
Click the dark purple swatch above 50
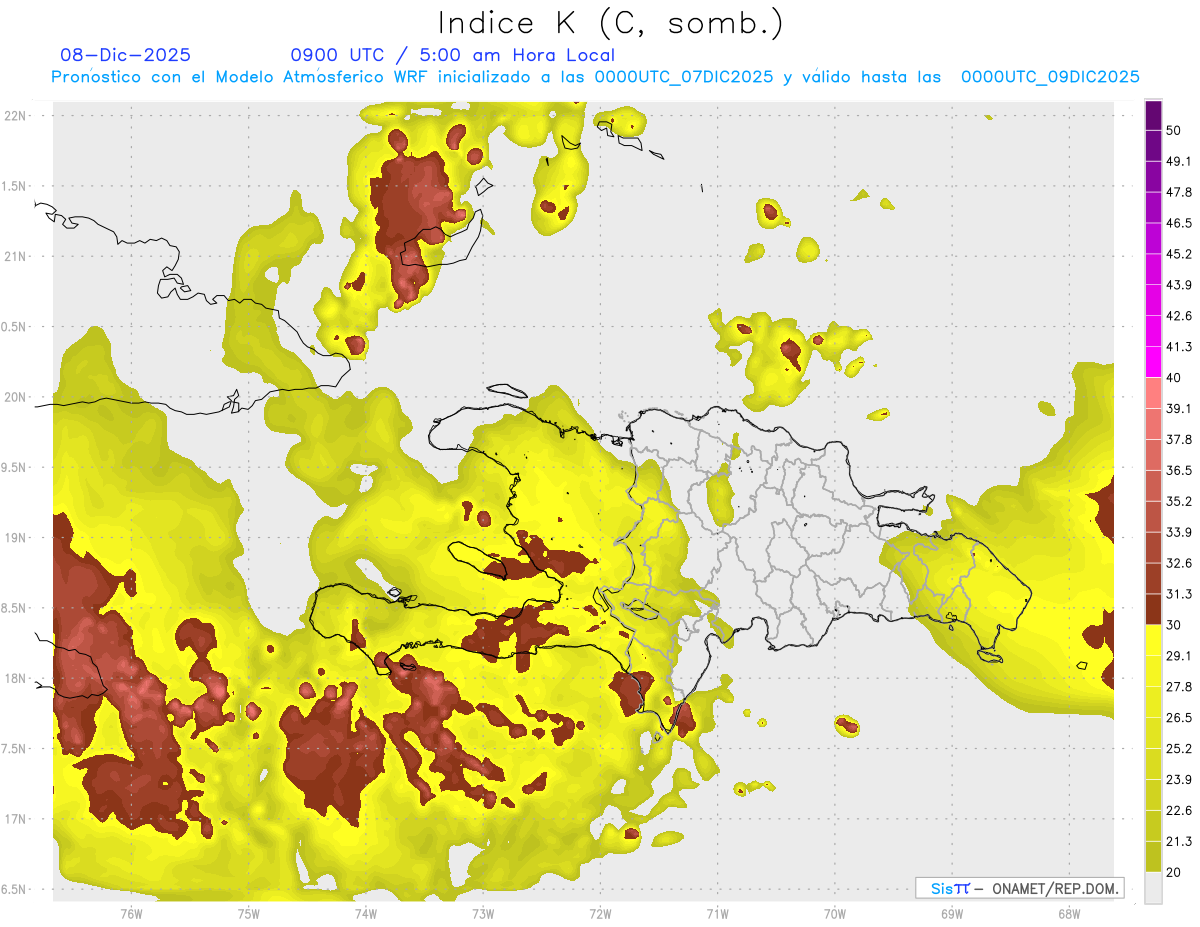tap(1153, 115)
